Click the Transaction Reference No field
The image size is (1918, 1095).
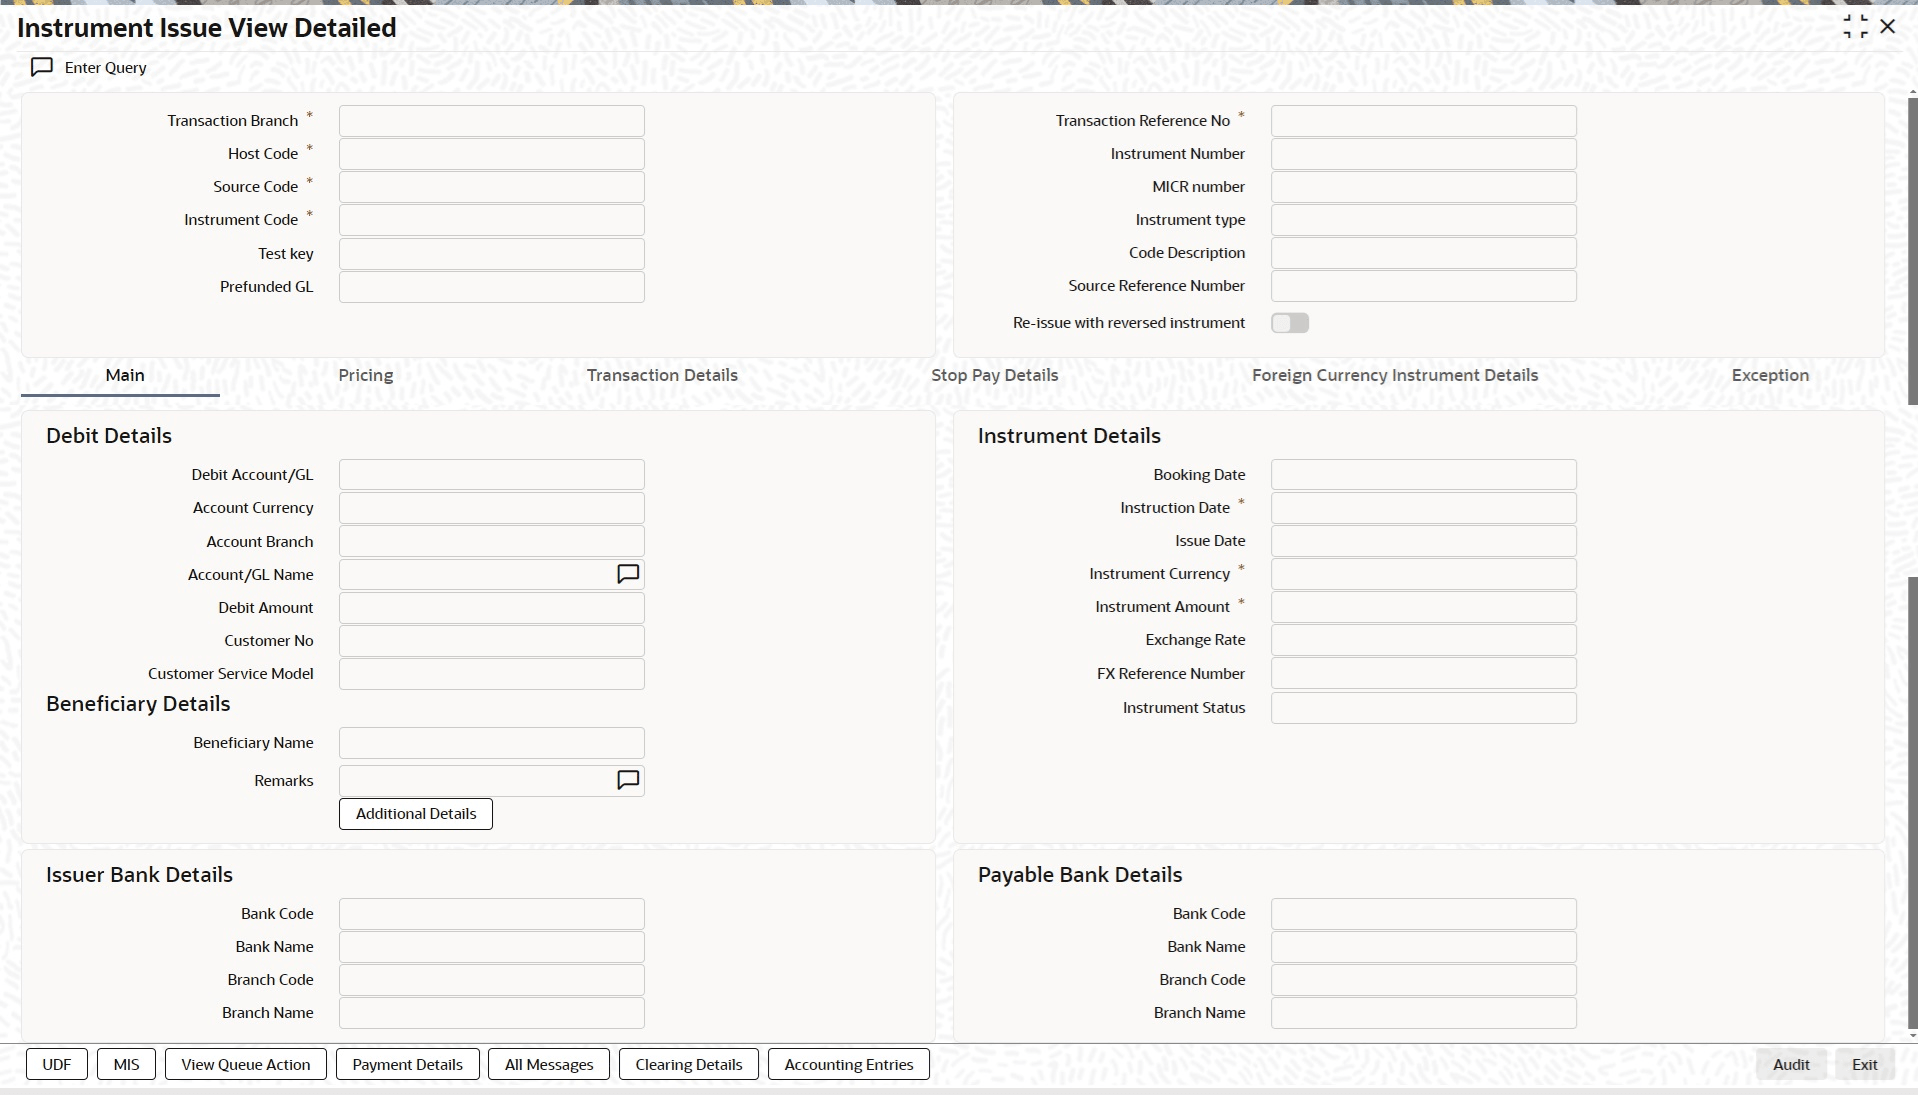(x=1424, y=121)
